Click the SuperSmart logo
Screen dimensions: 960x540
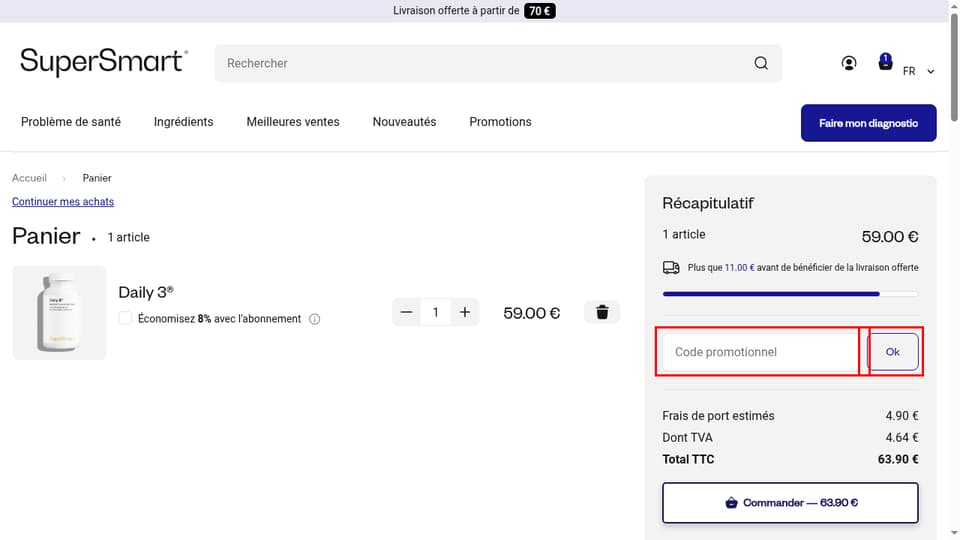point(103,62)
